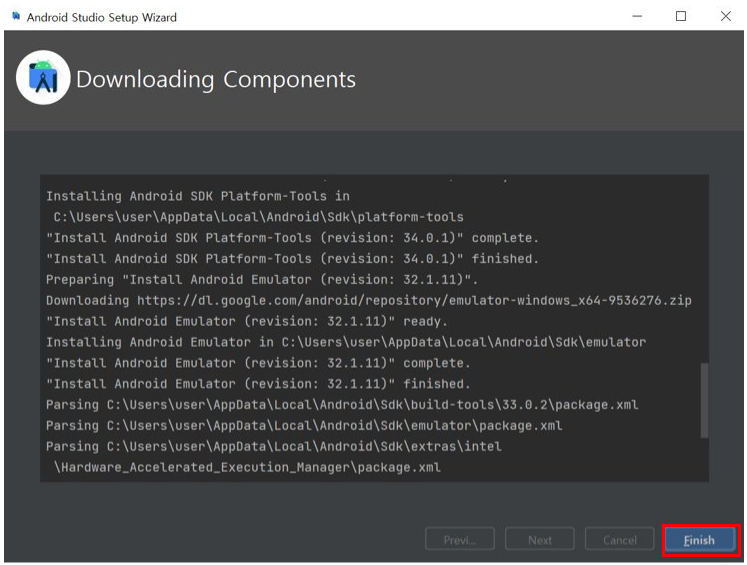Click the 'Installing Android Emulator in' line
747x565 pixels.
(346, 342)
